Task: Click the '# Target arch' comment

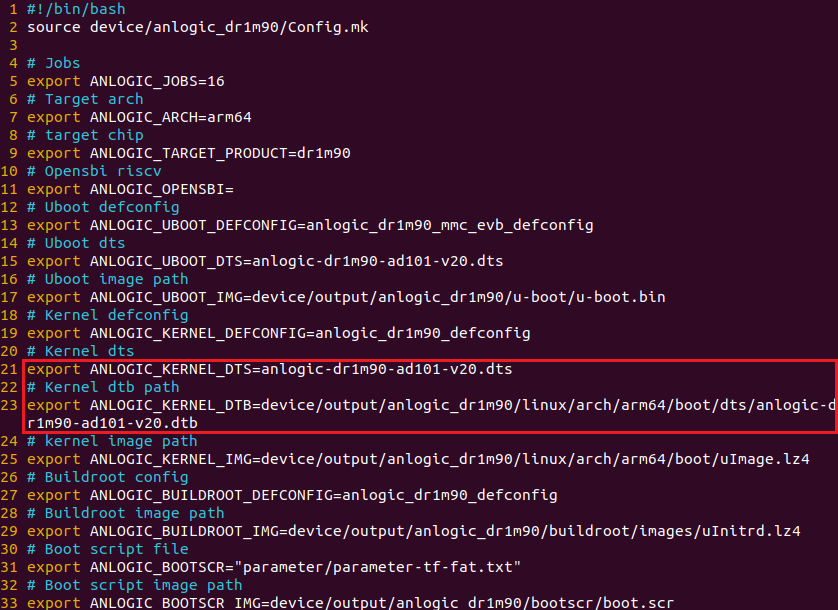Action: [x=85, y=99]
